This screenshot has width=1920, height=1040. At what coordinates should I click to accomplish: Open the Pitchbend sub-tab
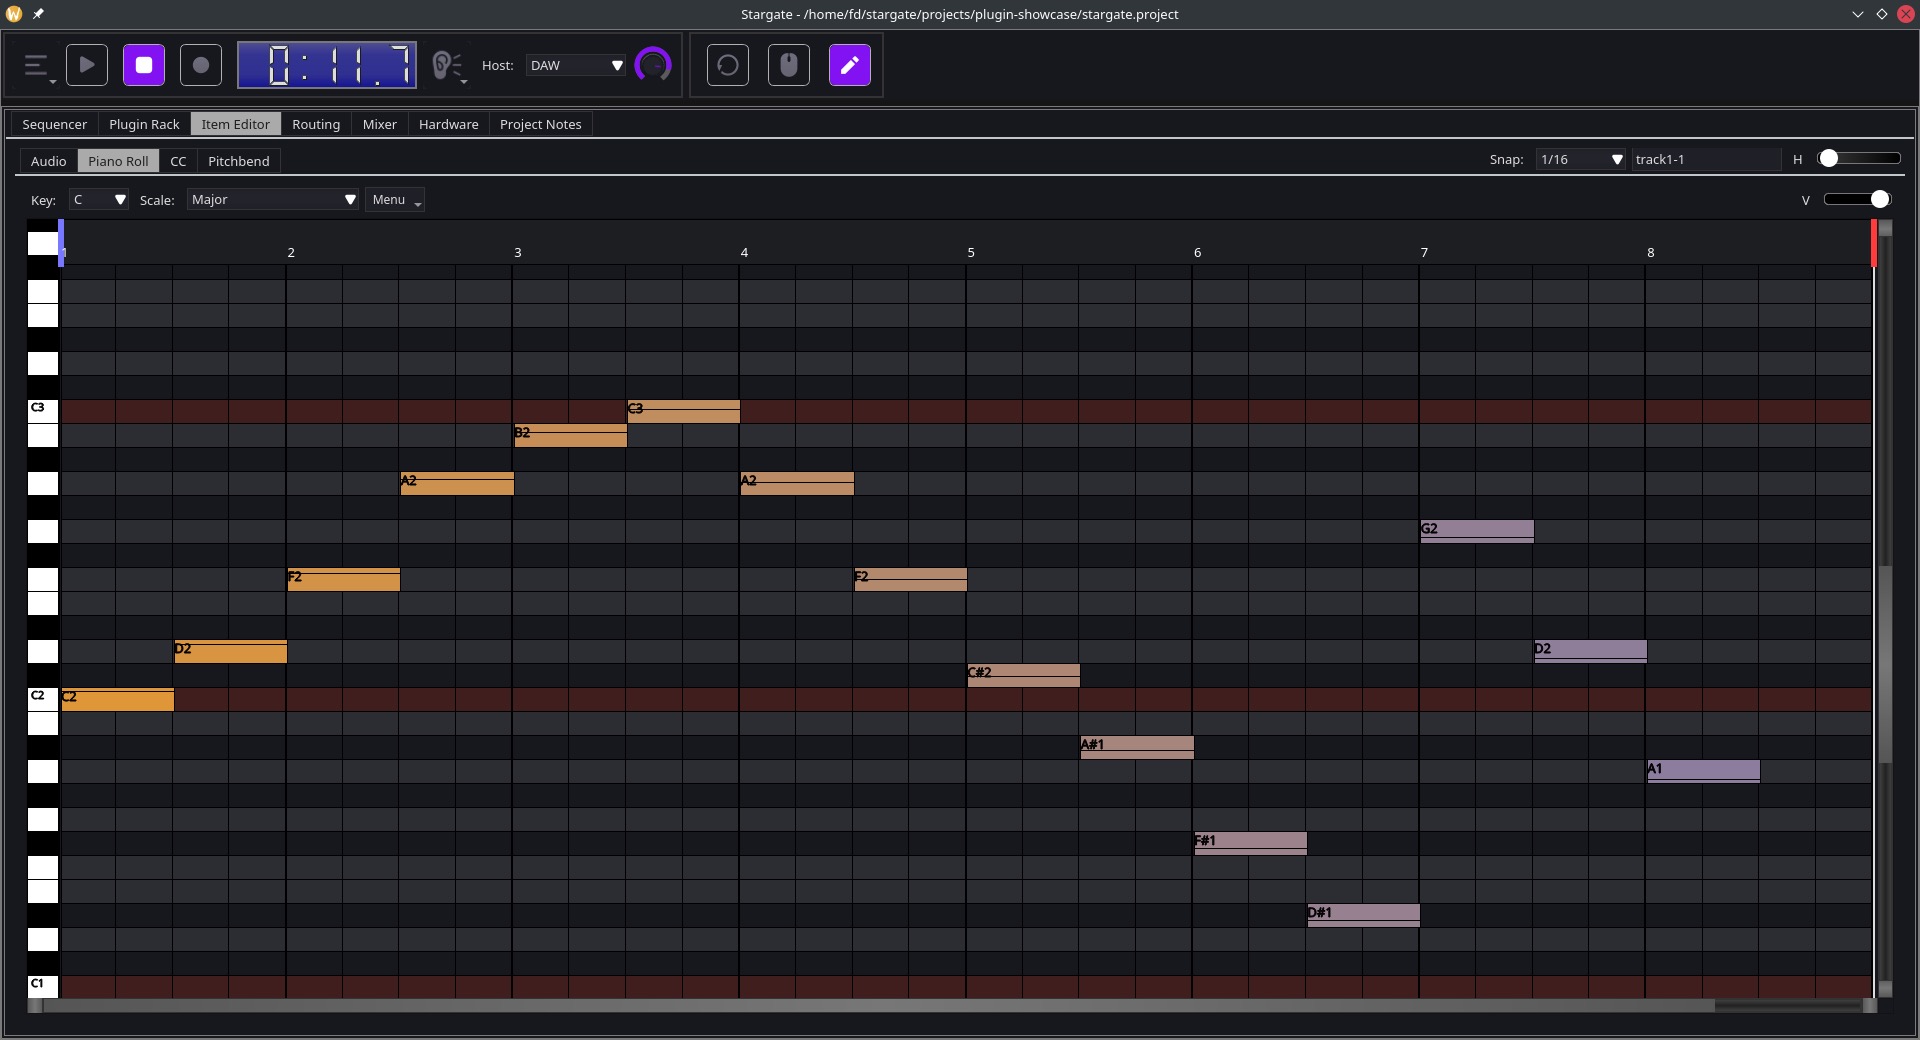[x=239, y=161]
